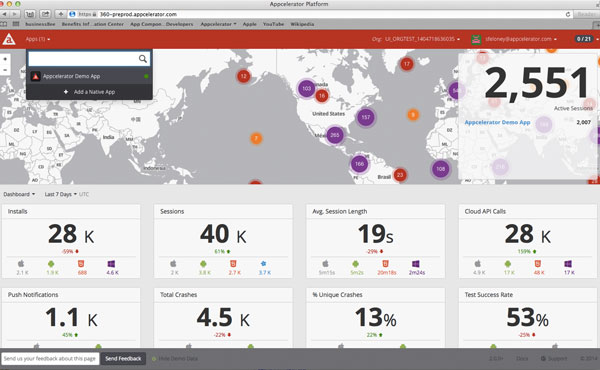The width and height of the screenshot is (600, 370).
Task: Click Android icon in Cloud API Calls card
Action: click(x=508, y=264)
